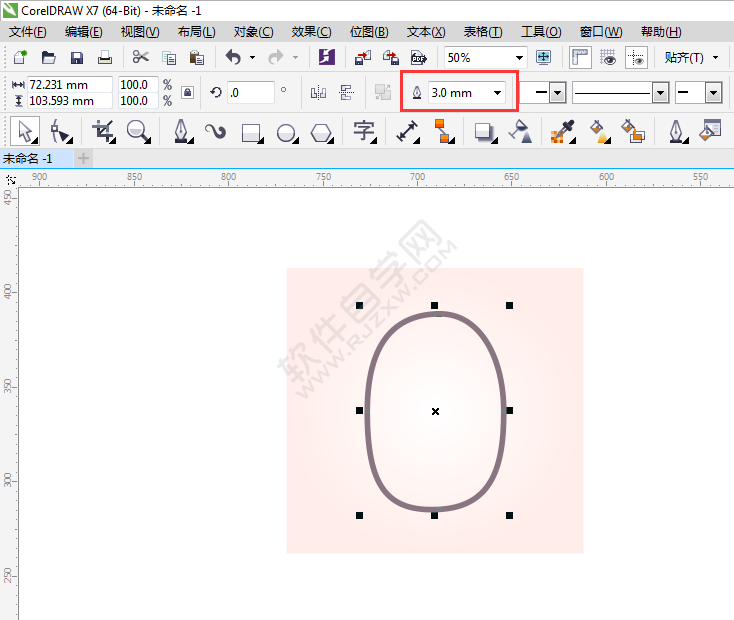Viewport: 734px width, 620px height.
Task: Undo the last action with the arrow icon
Action: click(233, 57)
